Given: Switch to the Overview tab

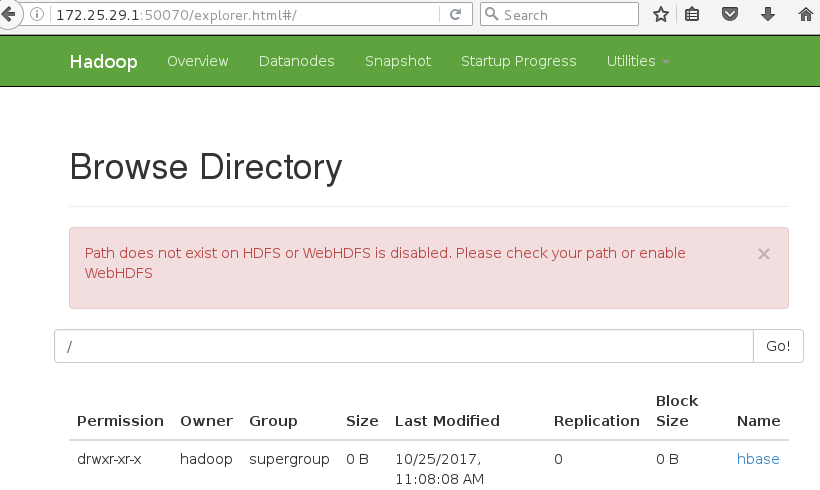Looking at the screenshot, I should pyautogui.click(x=198, y=61).
